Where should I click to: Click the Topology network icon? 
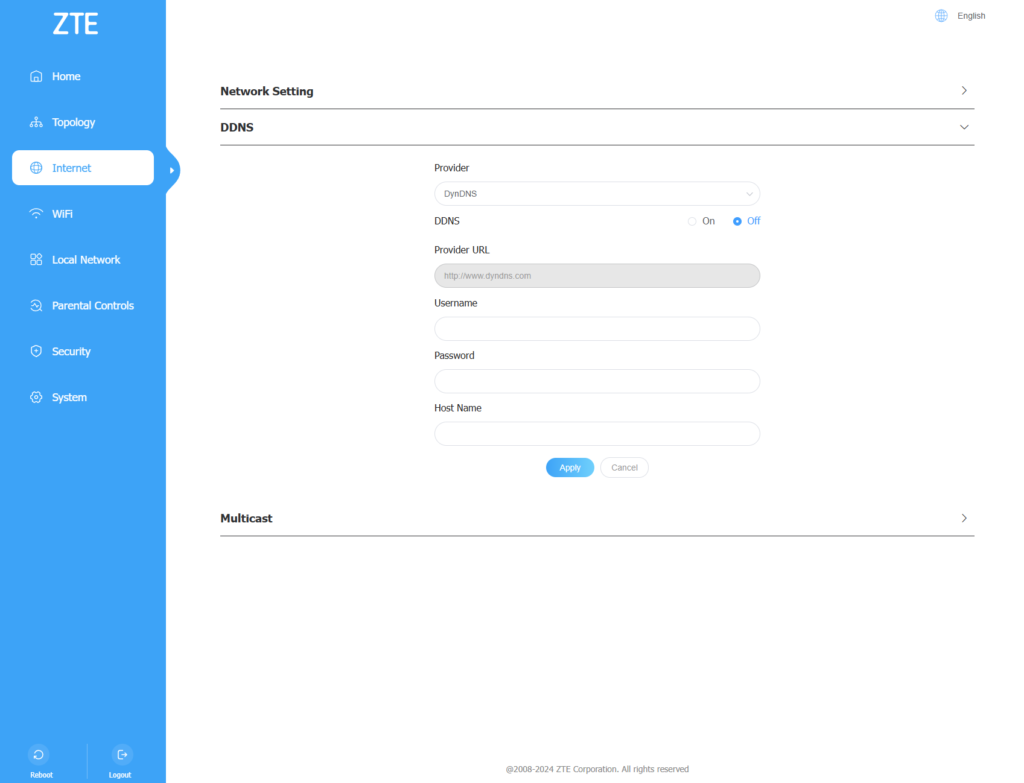point(37,123)
